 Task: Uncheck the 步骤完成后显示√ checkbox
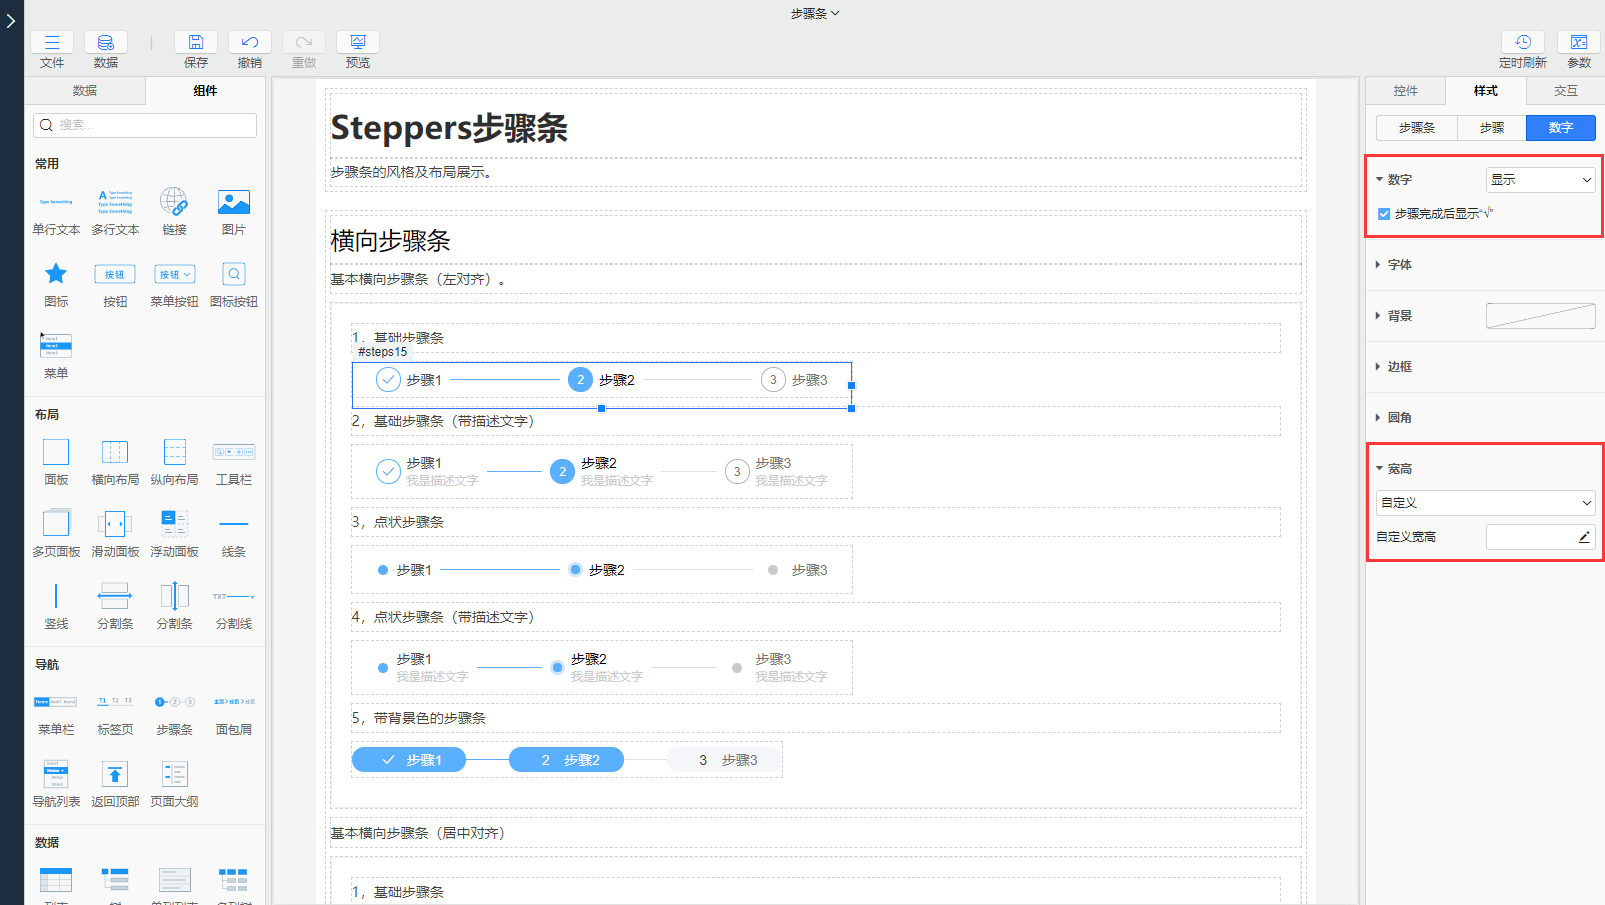click(x=1384, y=214)
